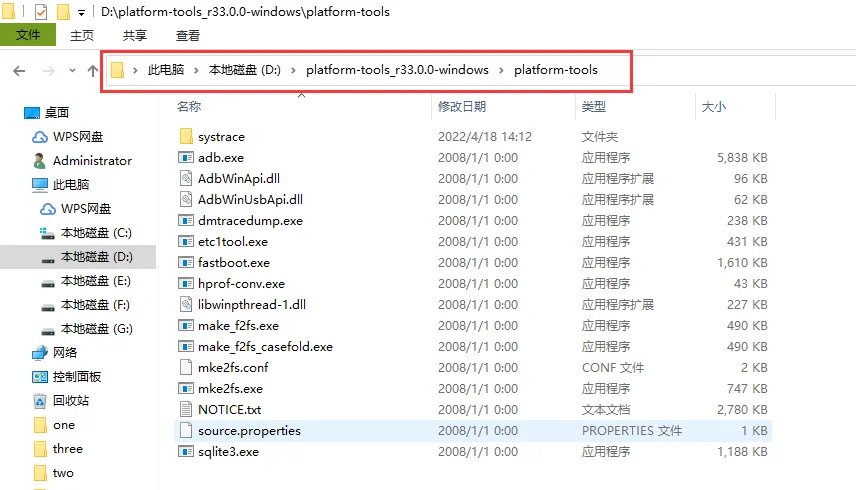Click the mke2fs.conf file icon
Screen dimensions: 856x490
click(x=186, y=367)
